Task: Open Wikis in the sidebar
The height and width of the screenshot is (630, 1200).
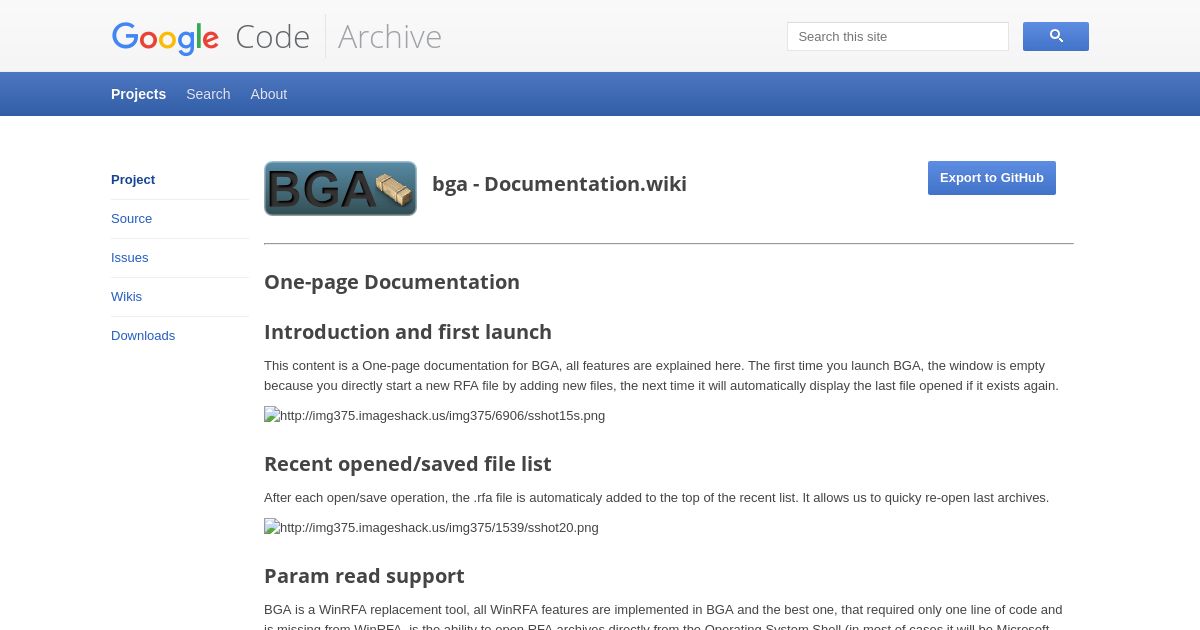Action: click(x=127, y=297)
